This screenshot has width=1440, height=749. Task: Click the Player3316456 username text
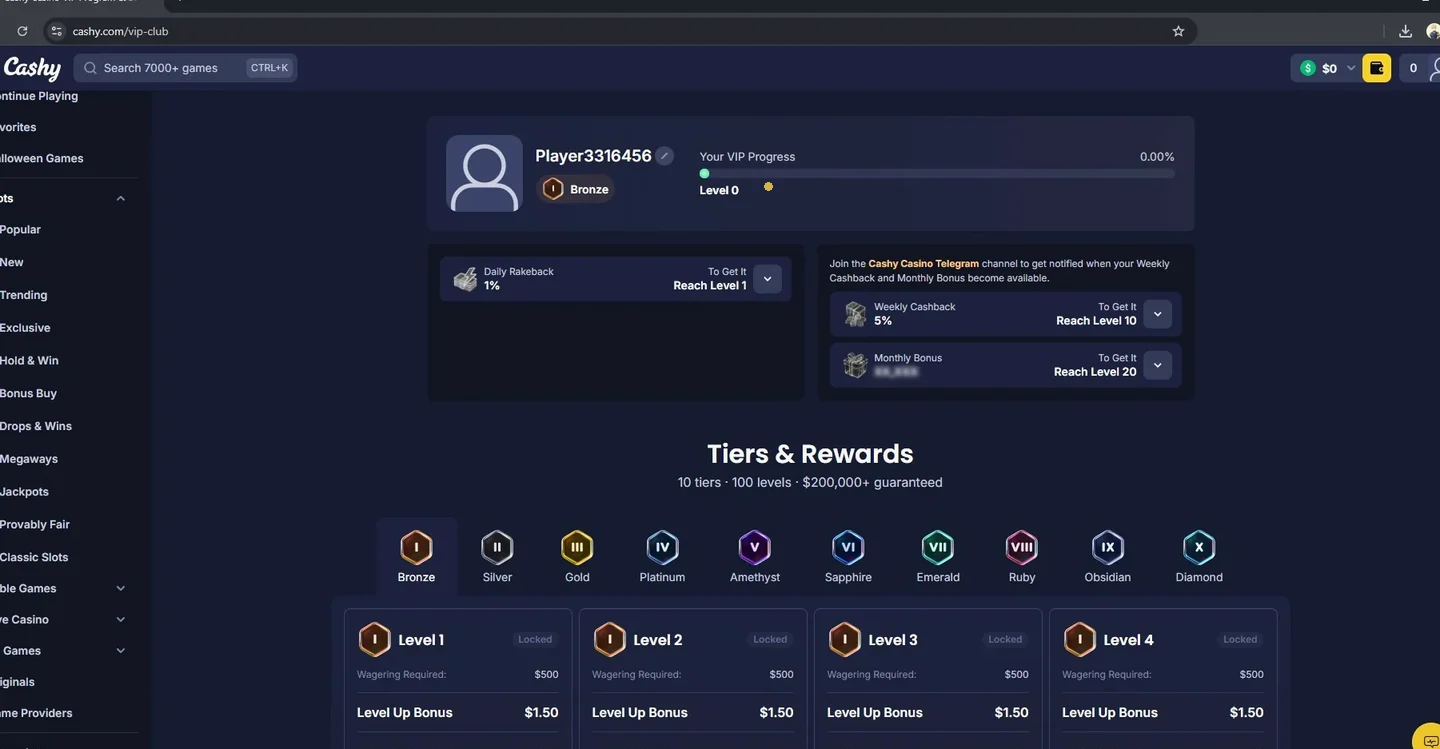(593, 156)
